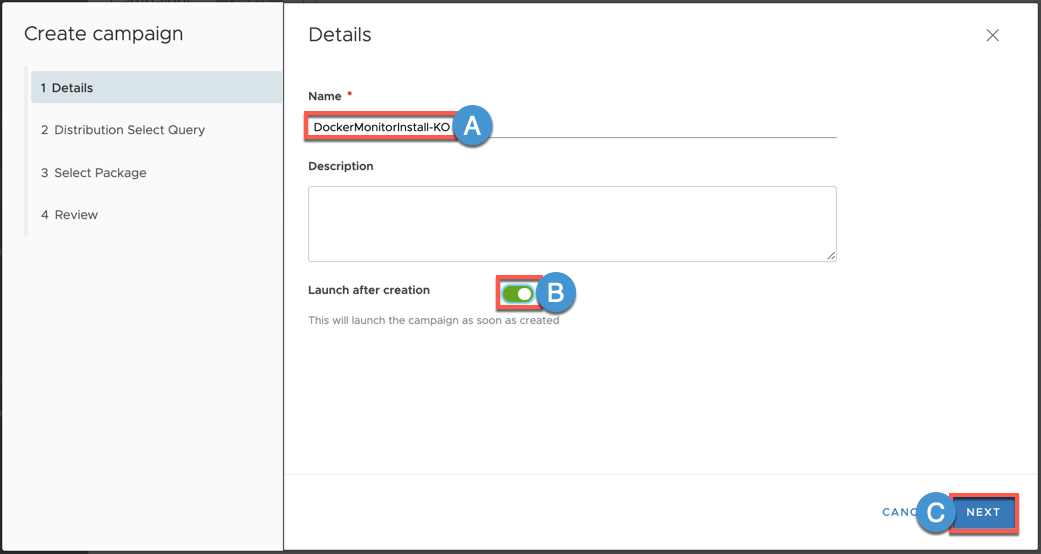1041x554 pixels.
Task: Click the blue A annotation badge
Action: 472,127
